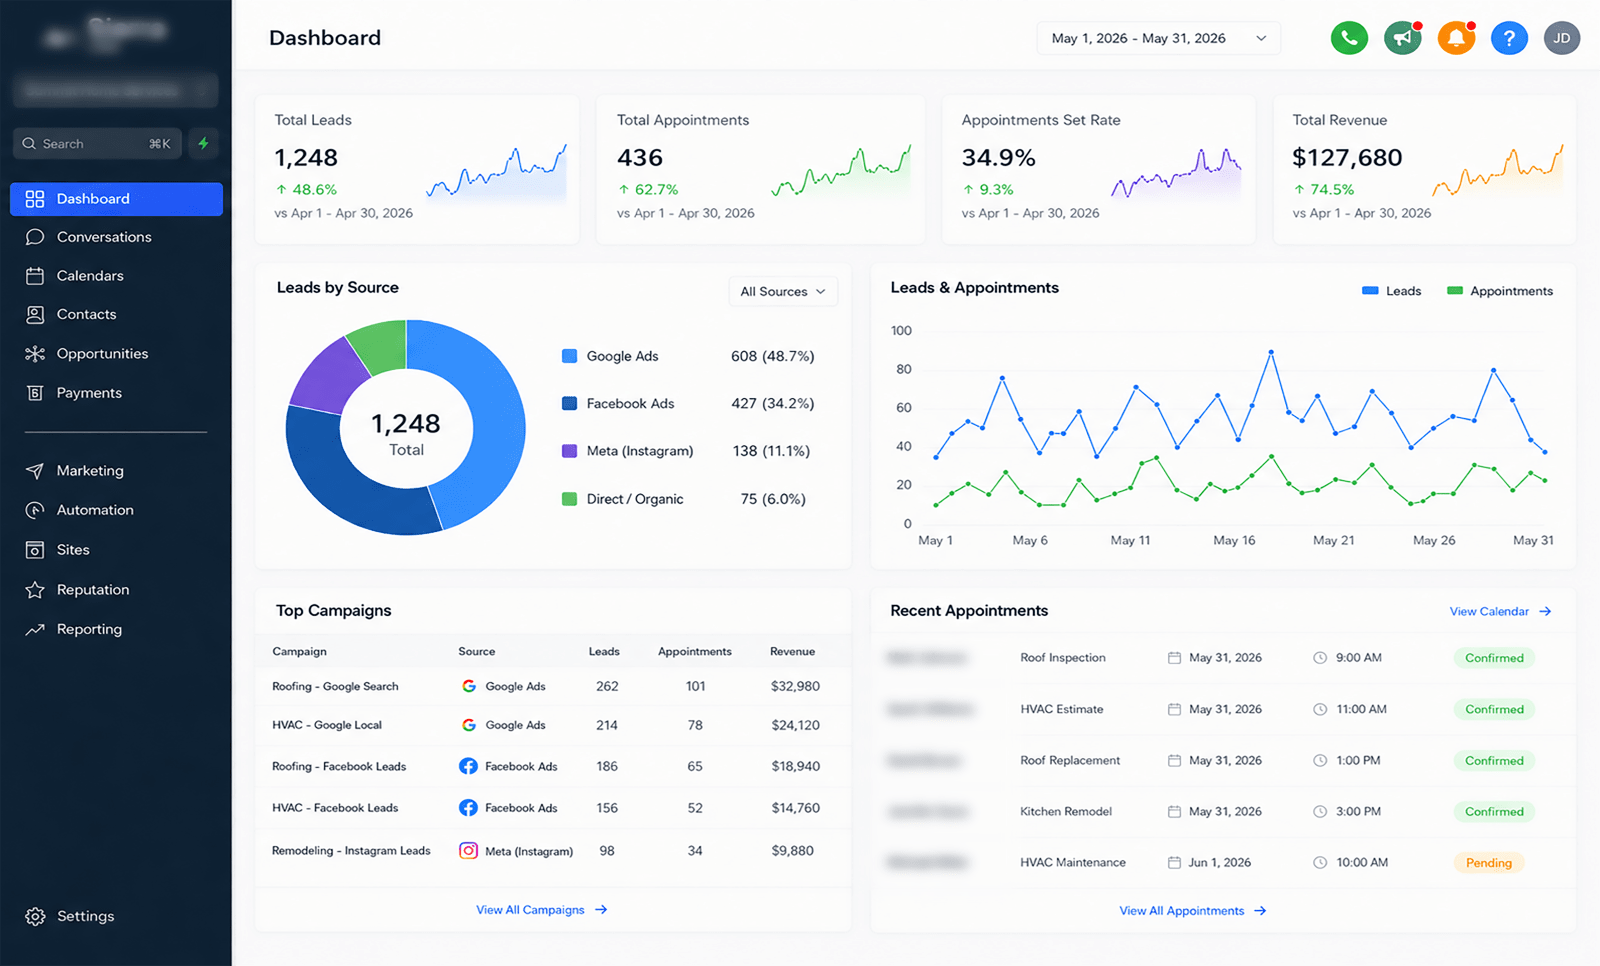Click the Reputation star icon
1600x966 pixels.
click(35, 590)
